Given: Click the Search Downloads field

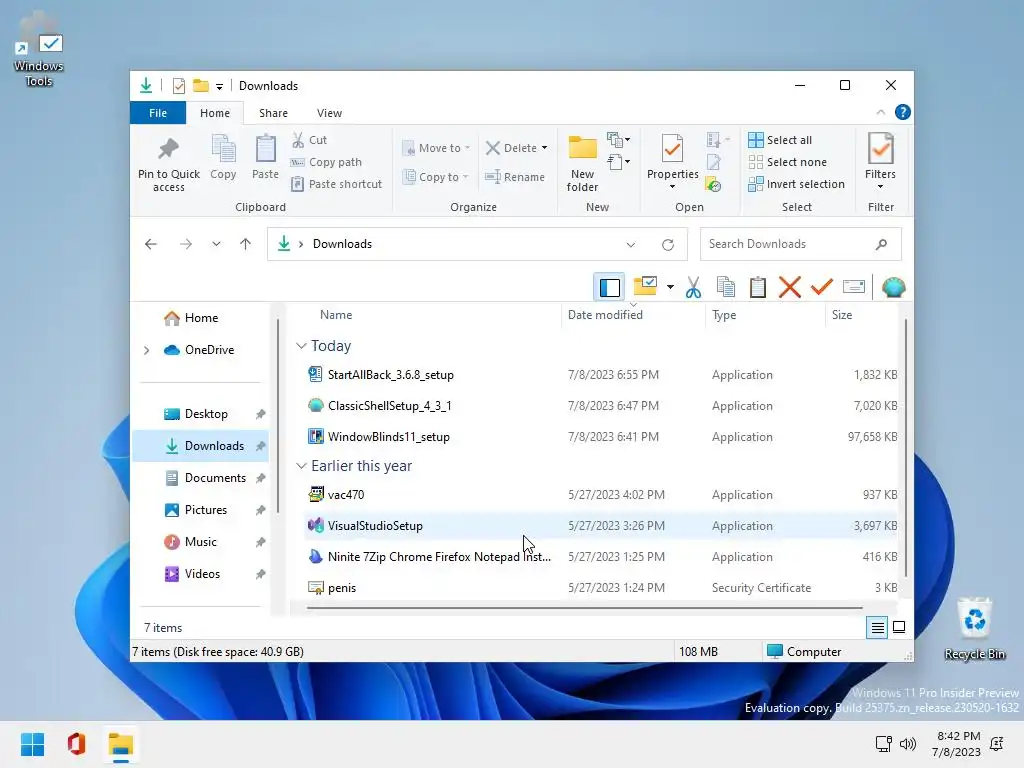Looking at the screenshot, I should (x=800, y=244).
